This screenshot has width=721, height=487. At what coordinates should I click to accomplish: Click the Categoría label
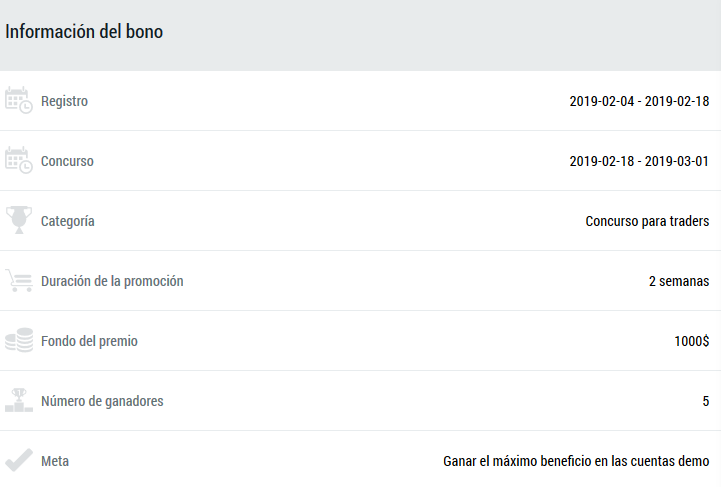click(68, 221)
